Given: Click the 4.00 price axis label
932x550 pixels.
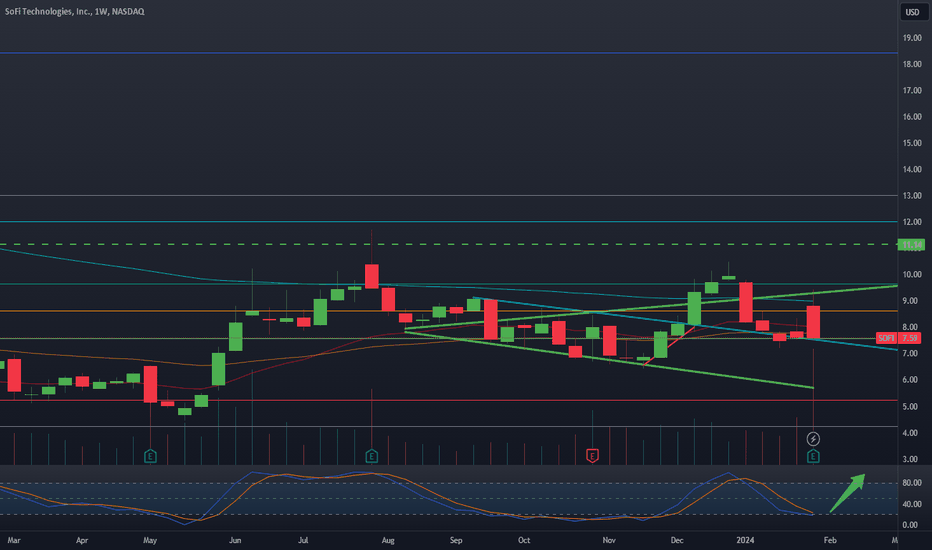Looking at the screenshot, I should (x=911, y=432).
